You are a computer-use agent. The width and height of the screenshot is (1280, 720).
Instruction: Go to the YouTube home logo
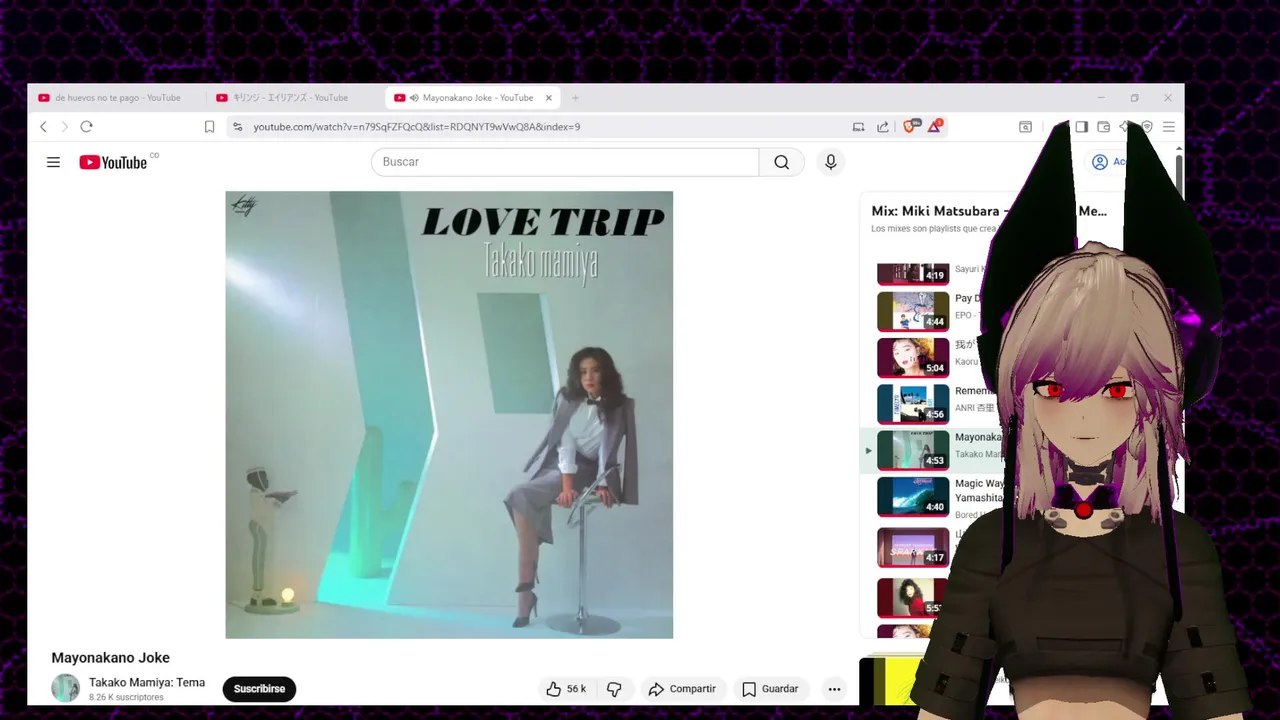click(114, 162)
